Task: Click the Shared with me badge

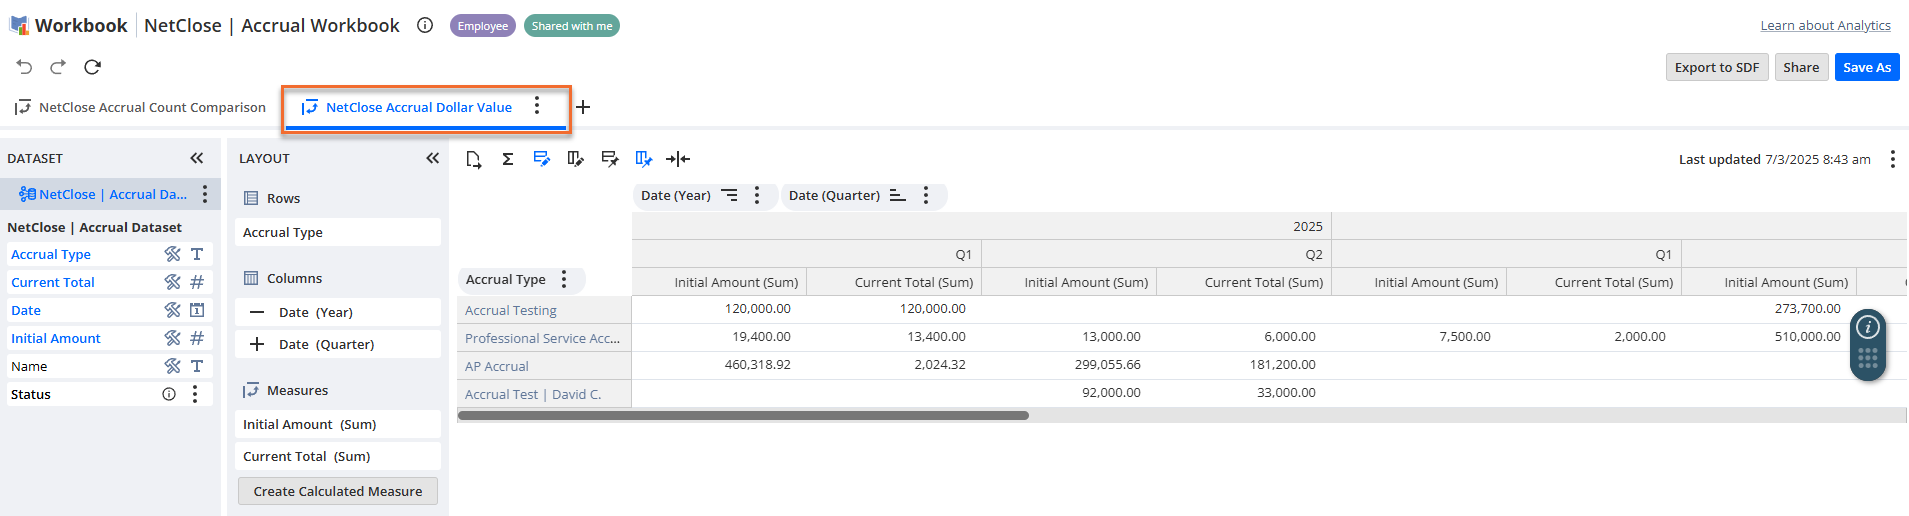Action: (x=572, y=26)
